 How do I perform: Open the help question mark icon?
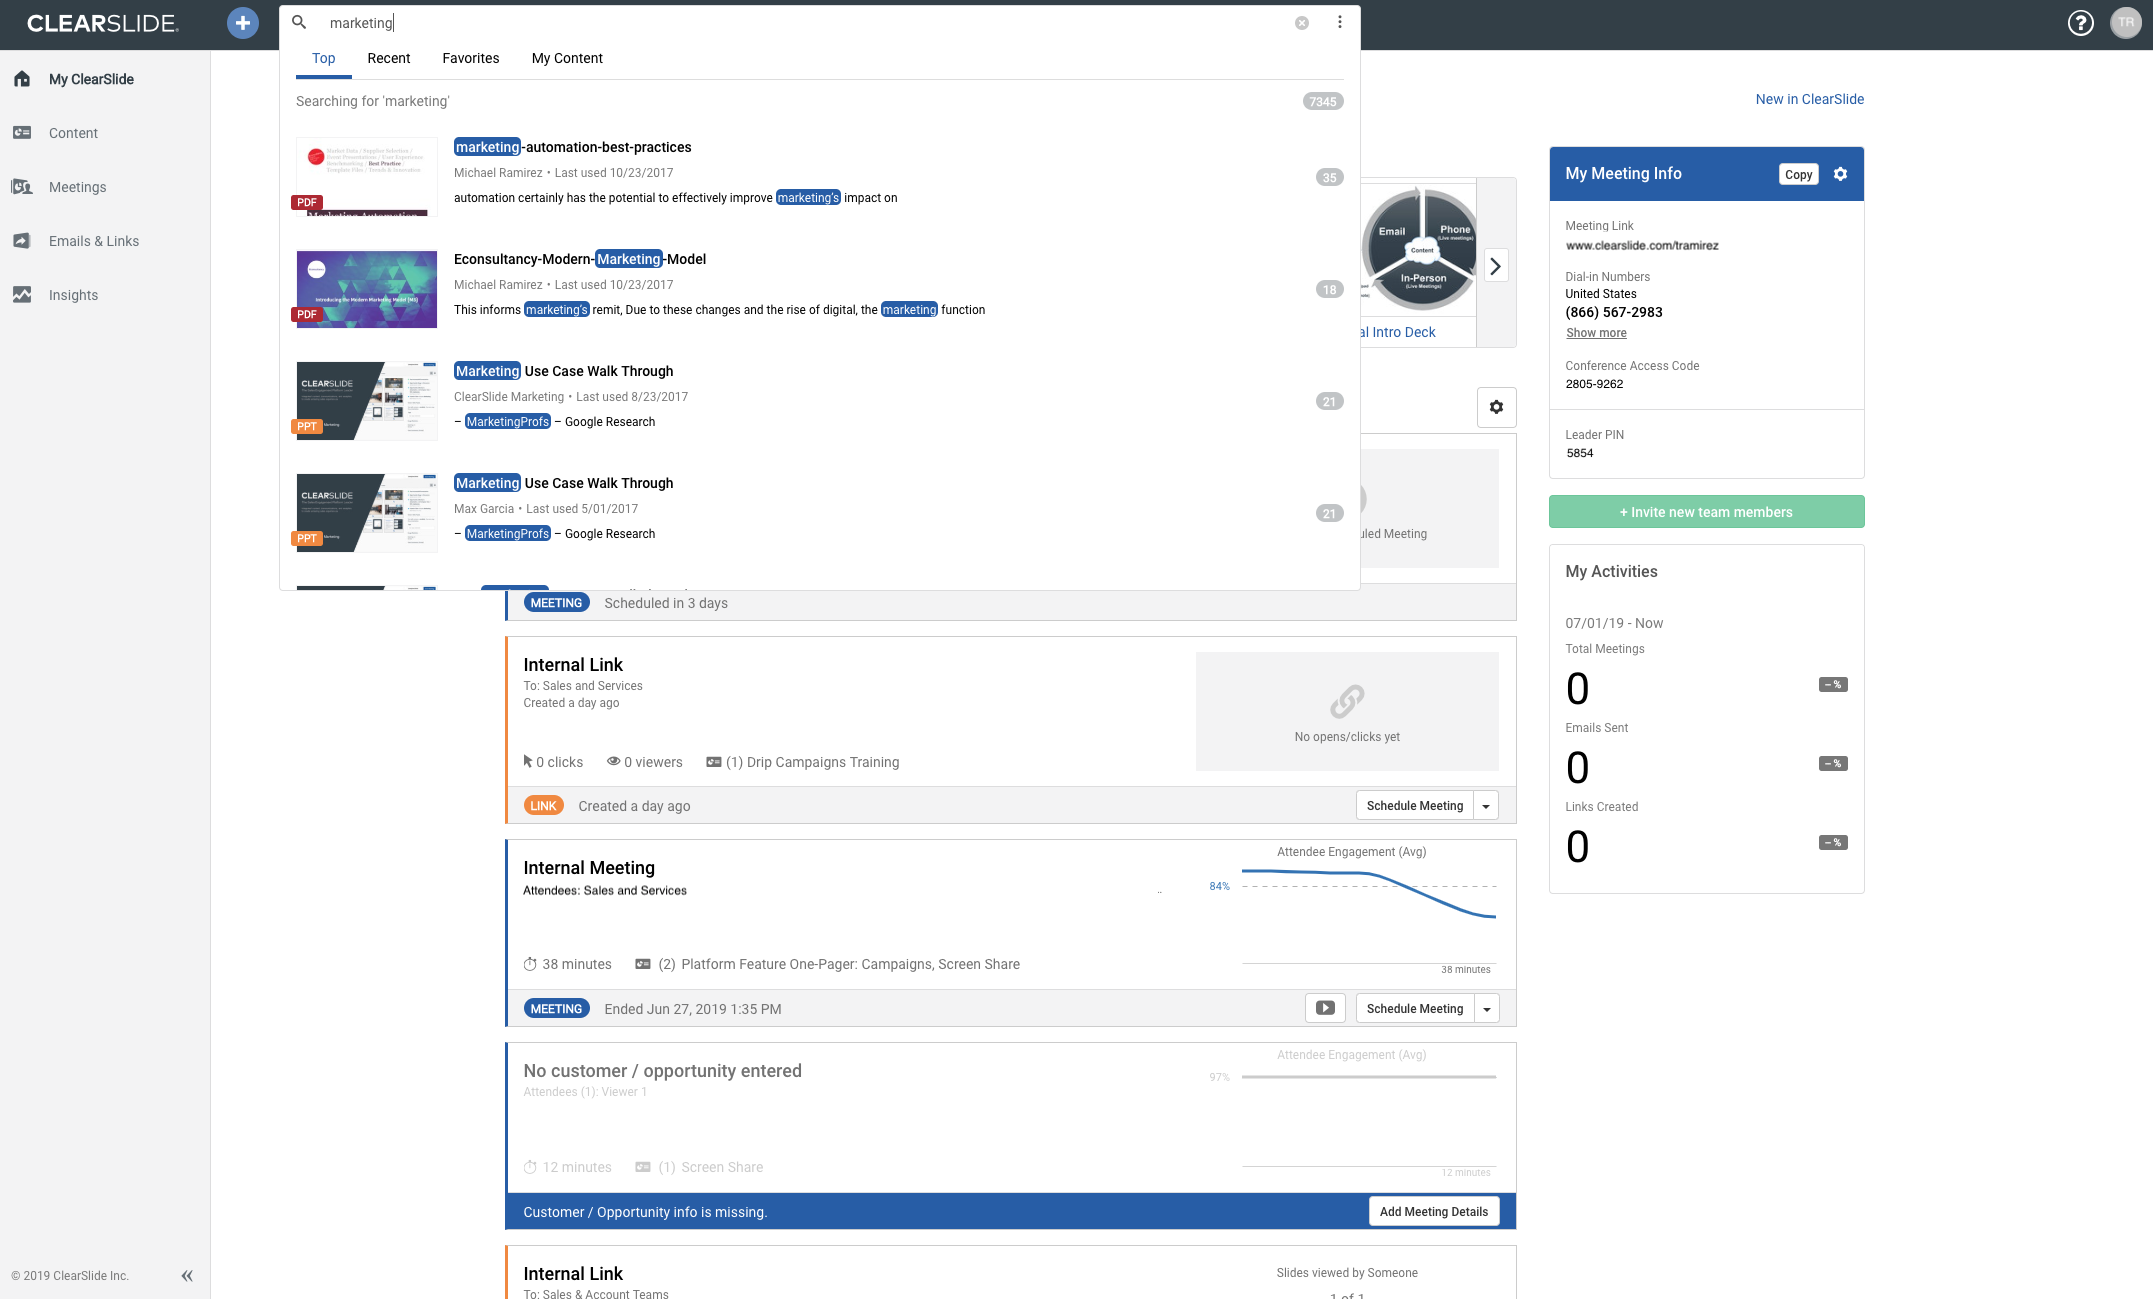pos(2081,23)
